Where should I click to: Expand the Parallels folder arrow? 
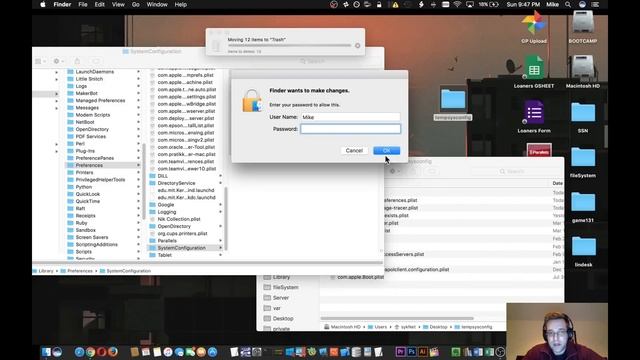click(x=220, y=241)
